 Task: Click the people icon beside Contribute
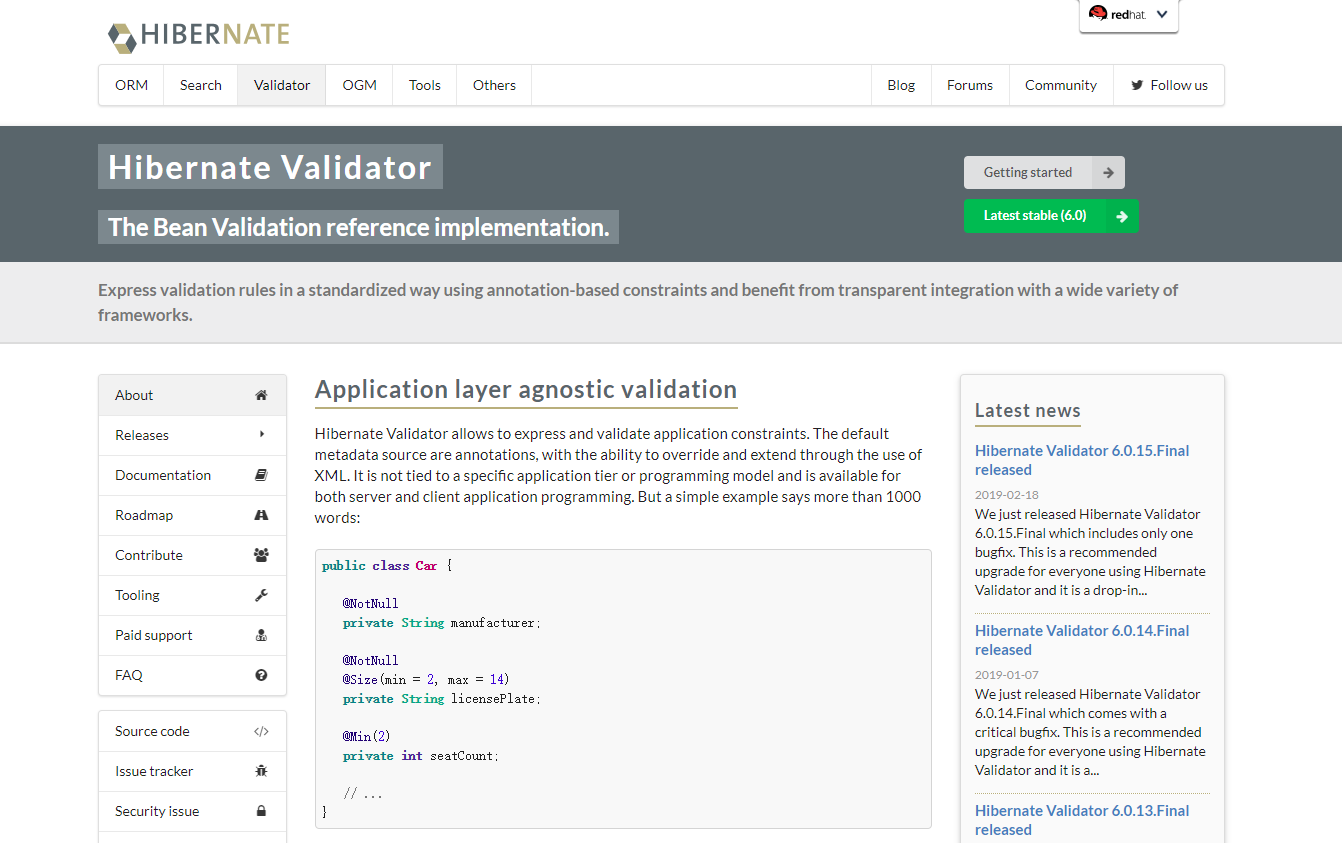[x=261, y=555]
